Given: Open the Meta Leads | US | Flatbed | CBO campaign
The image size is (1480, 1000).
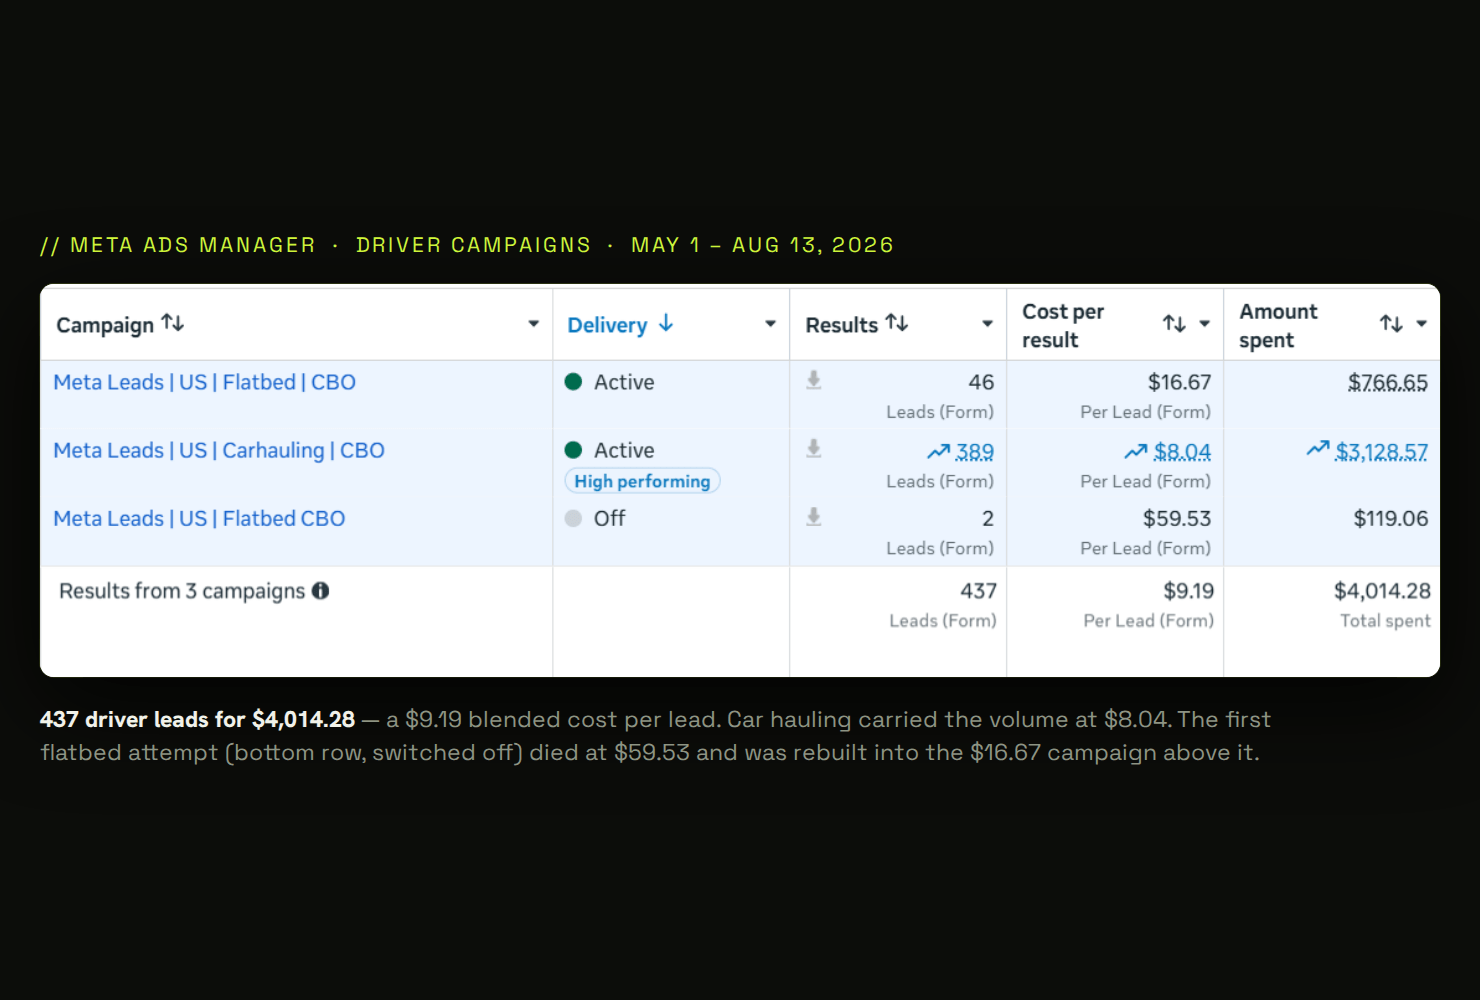Looking at the screenshot, I should (x=204, y=382).
